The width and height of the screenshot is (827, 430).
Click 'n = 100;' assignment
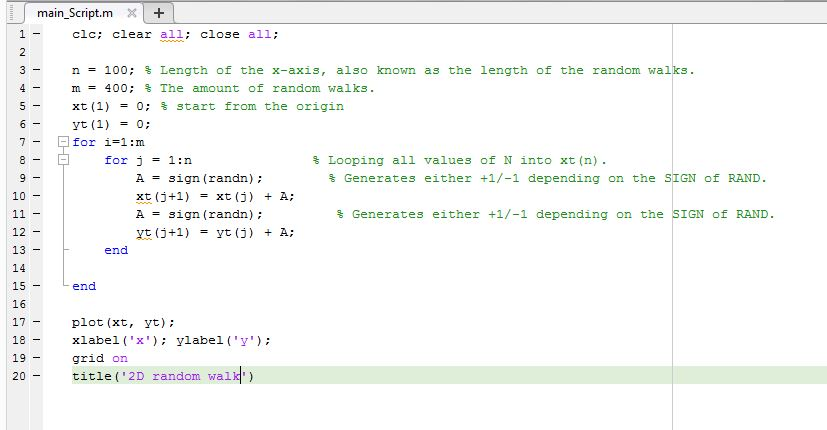(x=103, y=70)
